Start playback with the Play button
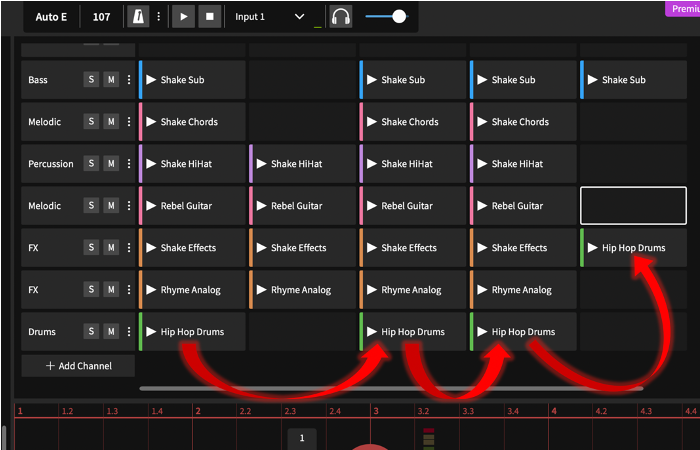Screen dimensions: 700x450 tap(183, 17)
